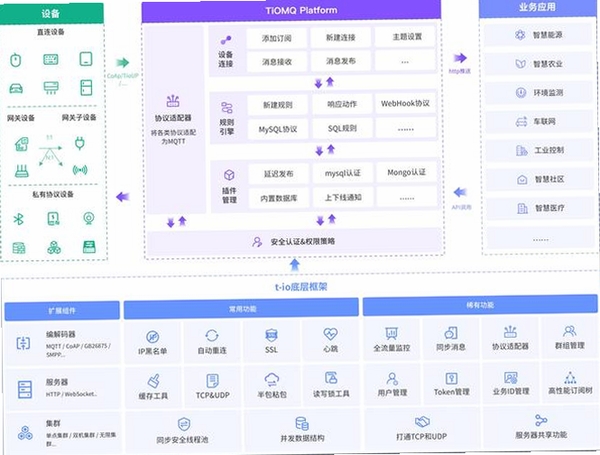Click the 车联网 car icon
The width and height of the screenshot is (600, 455).
point(521,122)
